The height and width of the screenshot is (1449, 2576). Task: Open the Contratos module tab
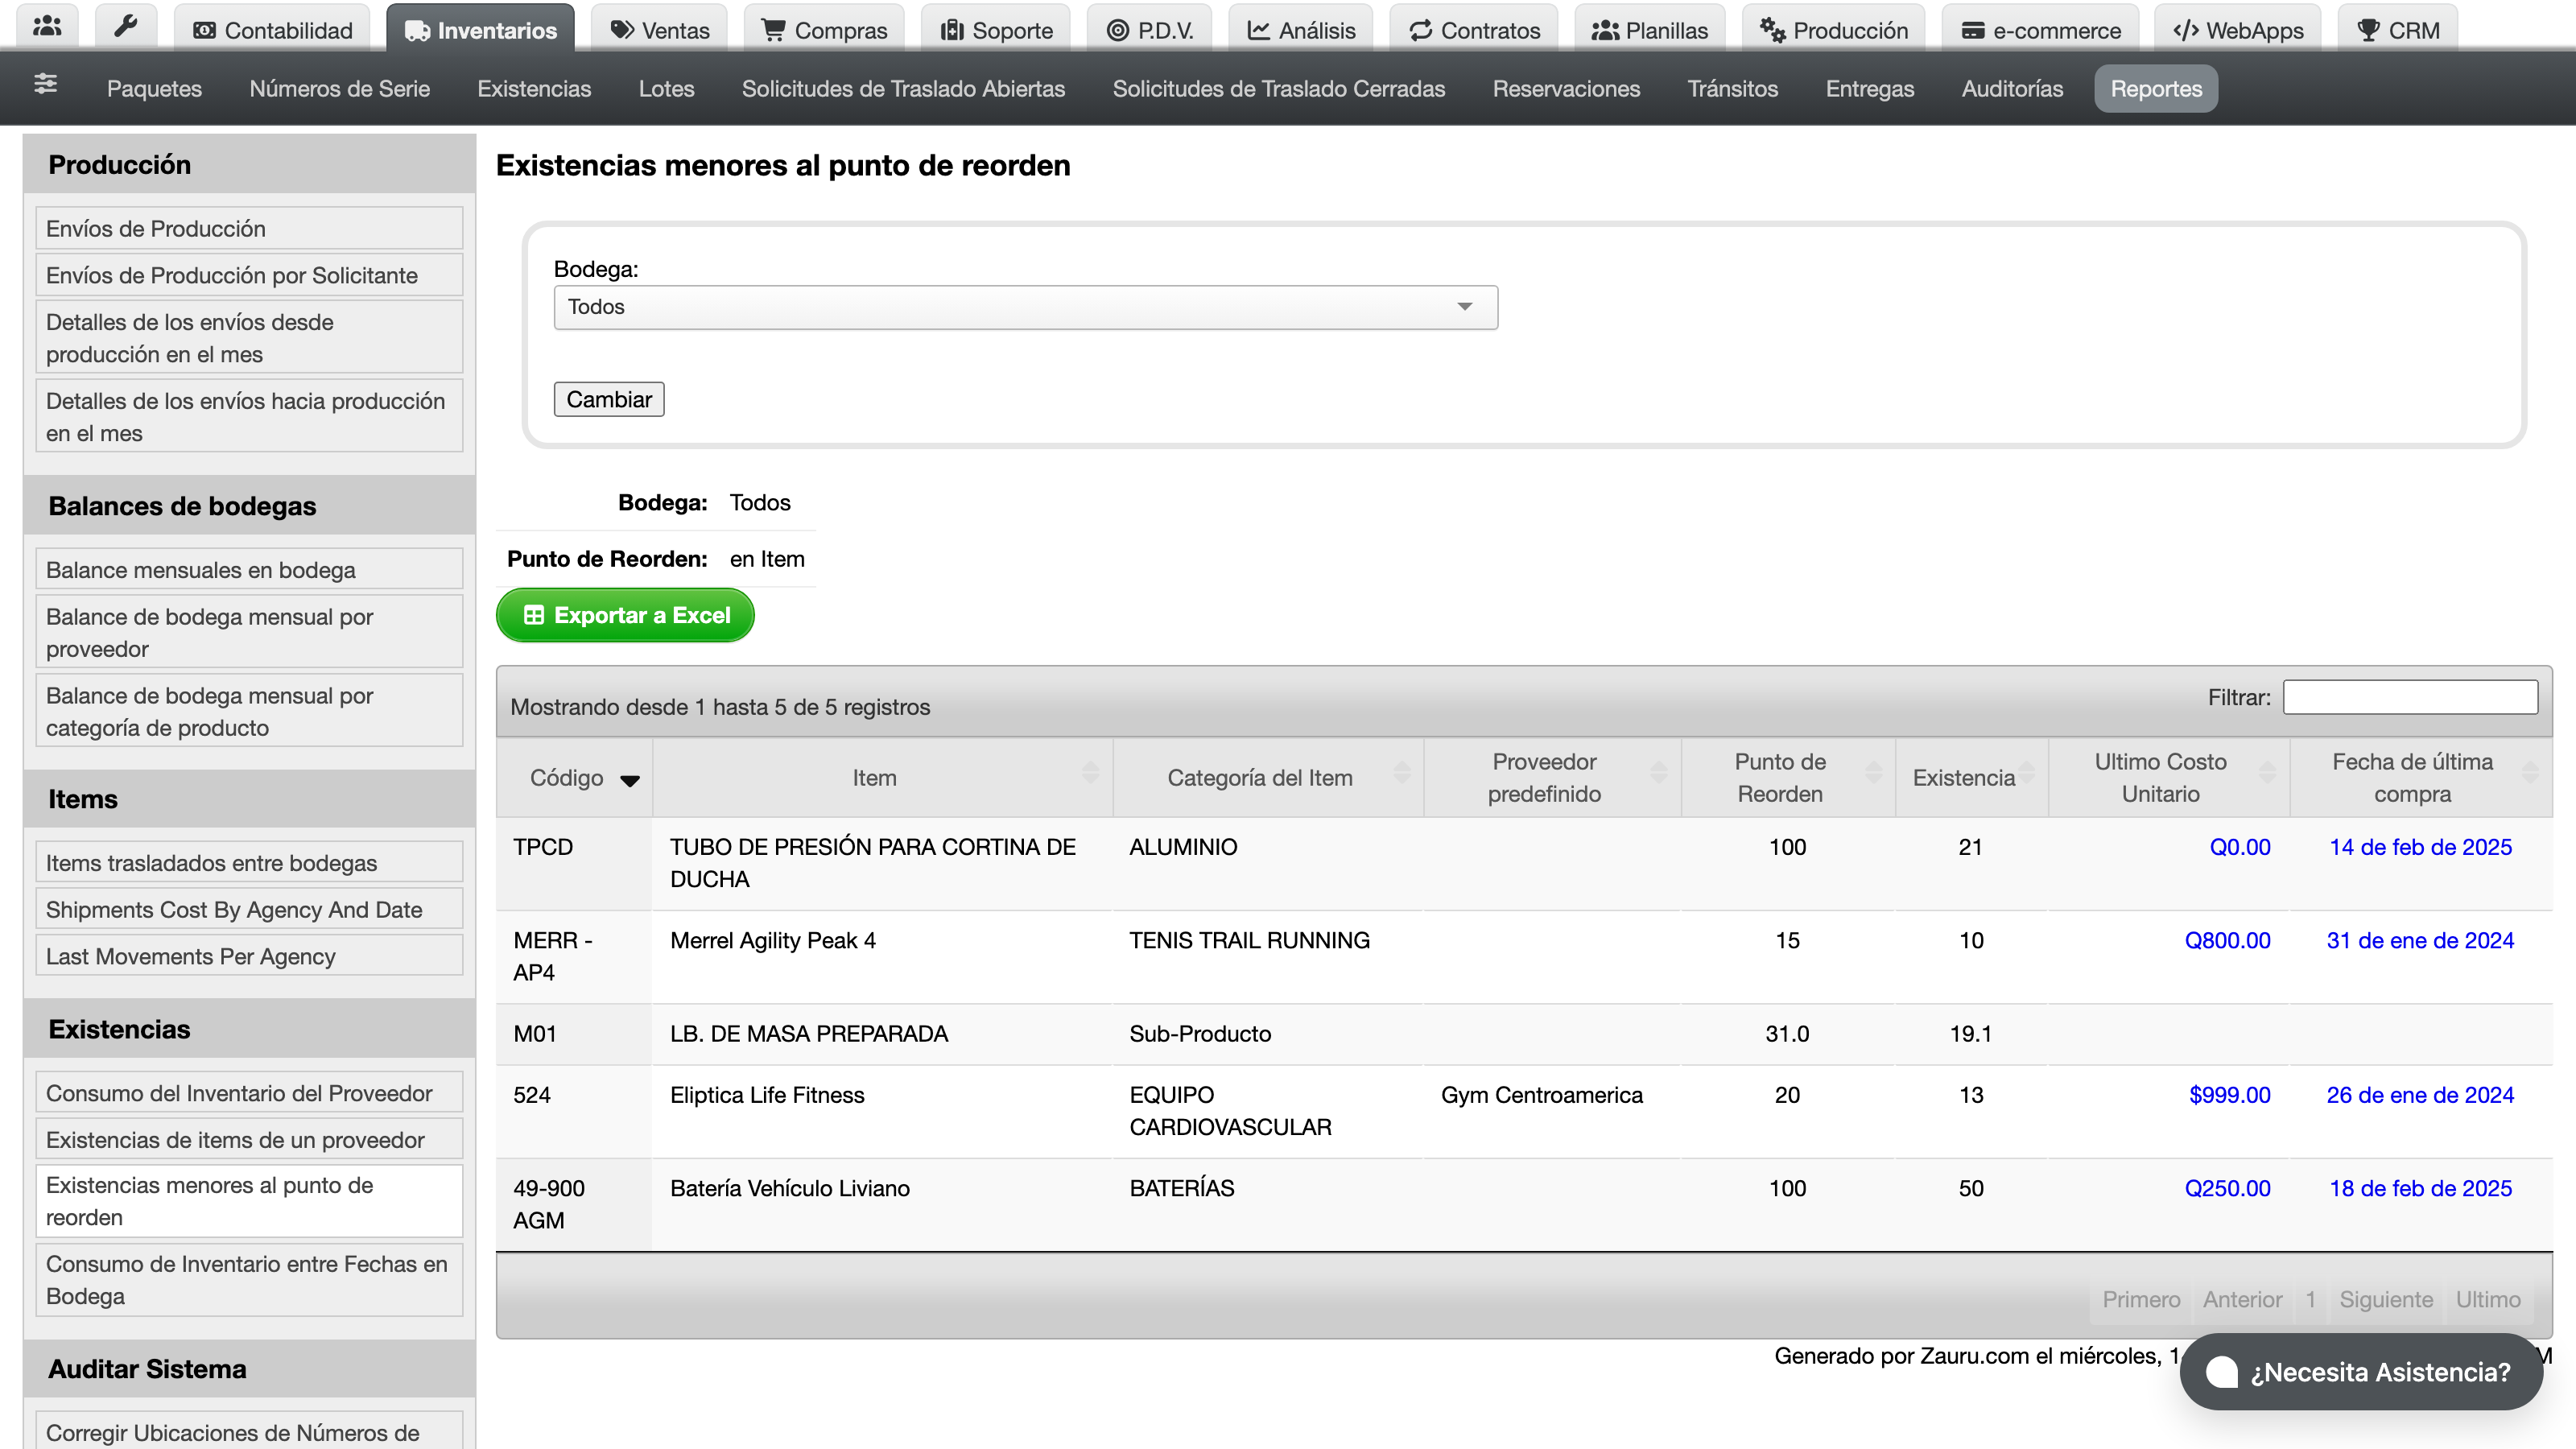(1474, 30)
